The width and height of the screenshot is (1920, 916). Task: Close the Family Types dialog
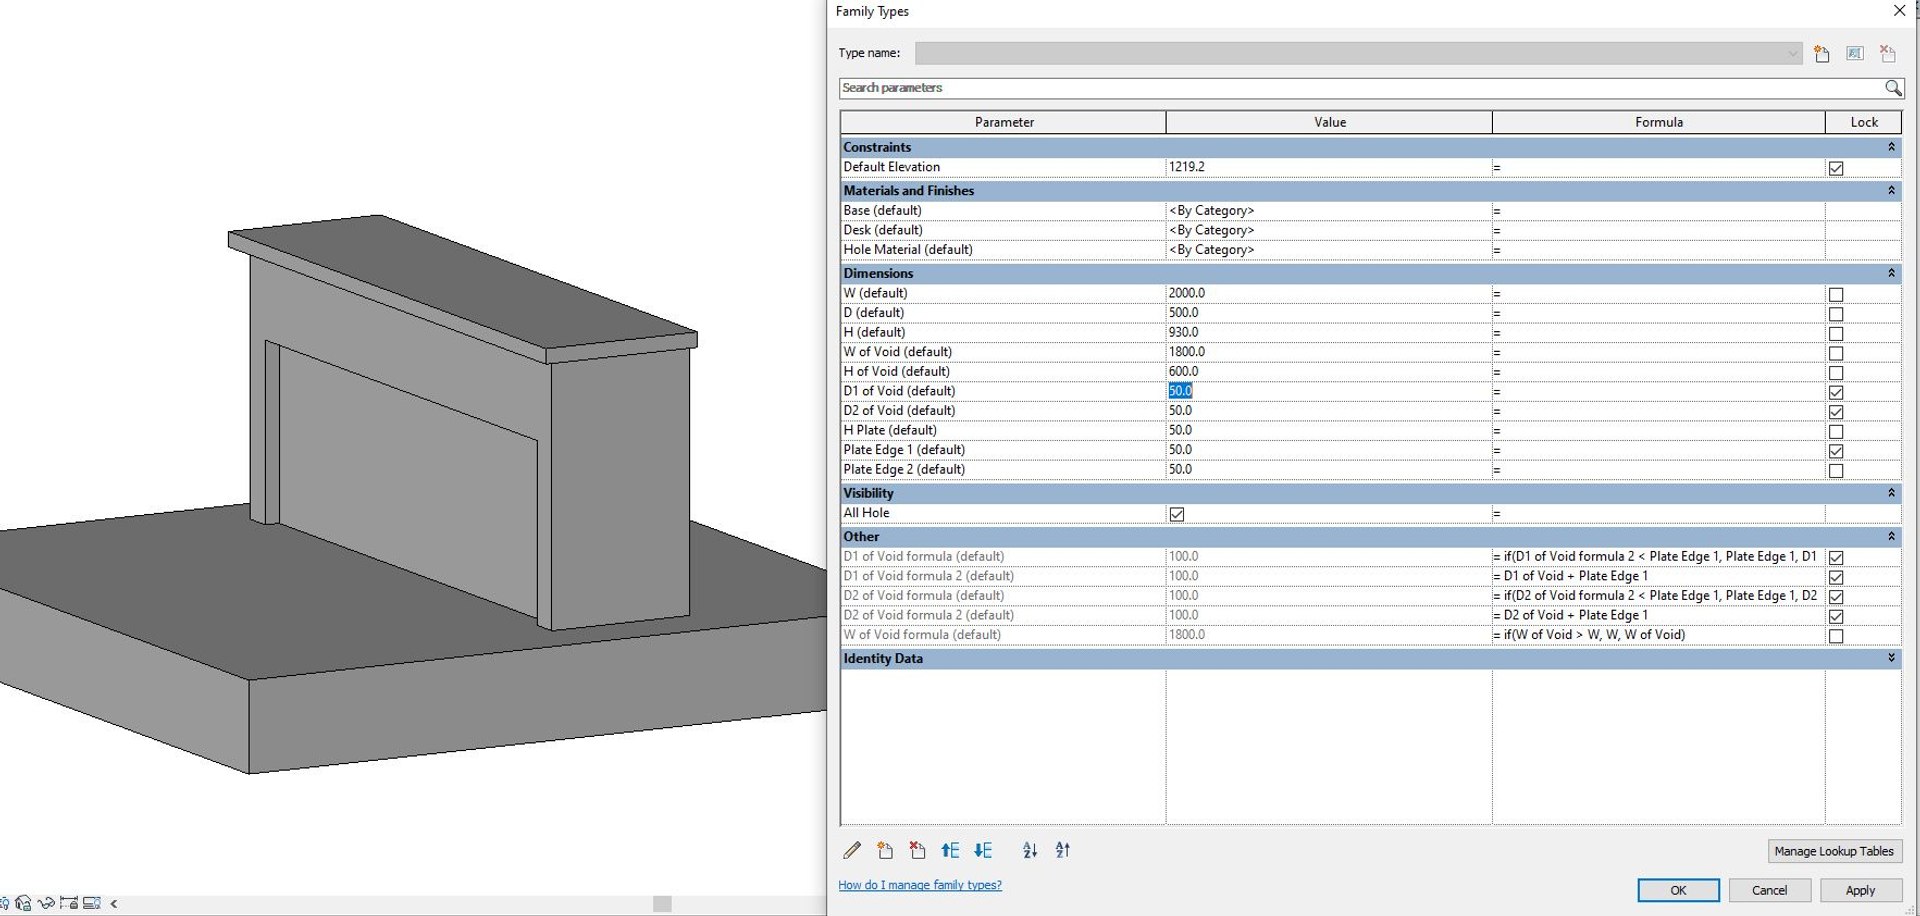click(1899, 11)
